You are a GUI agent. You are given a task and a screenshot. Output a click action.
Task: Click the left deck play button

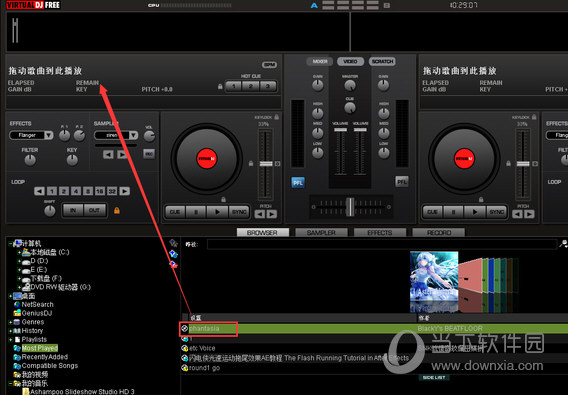(217, 212)
